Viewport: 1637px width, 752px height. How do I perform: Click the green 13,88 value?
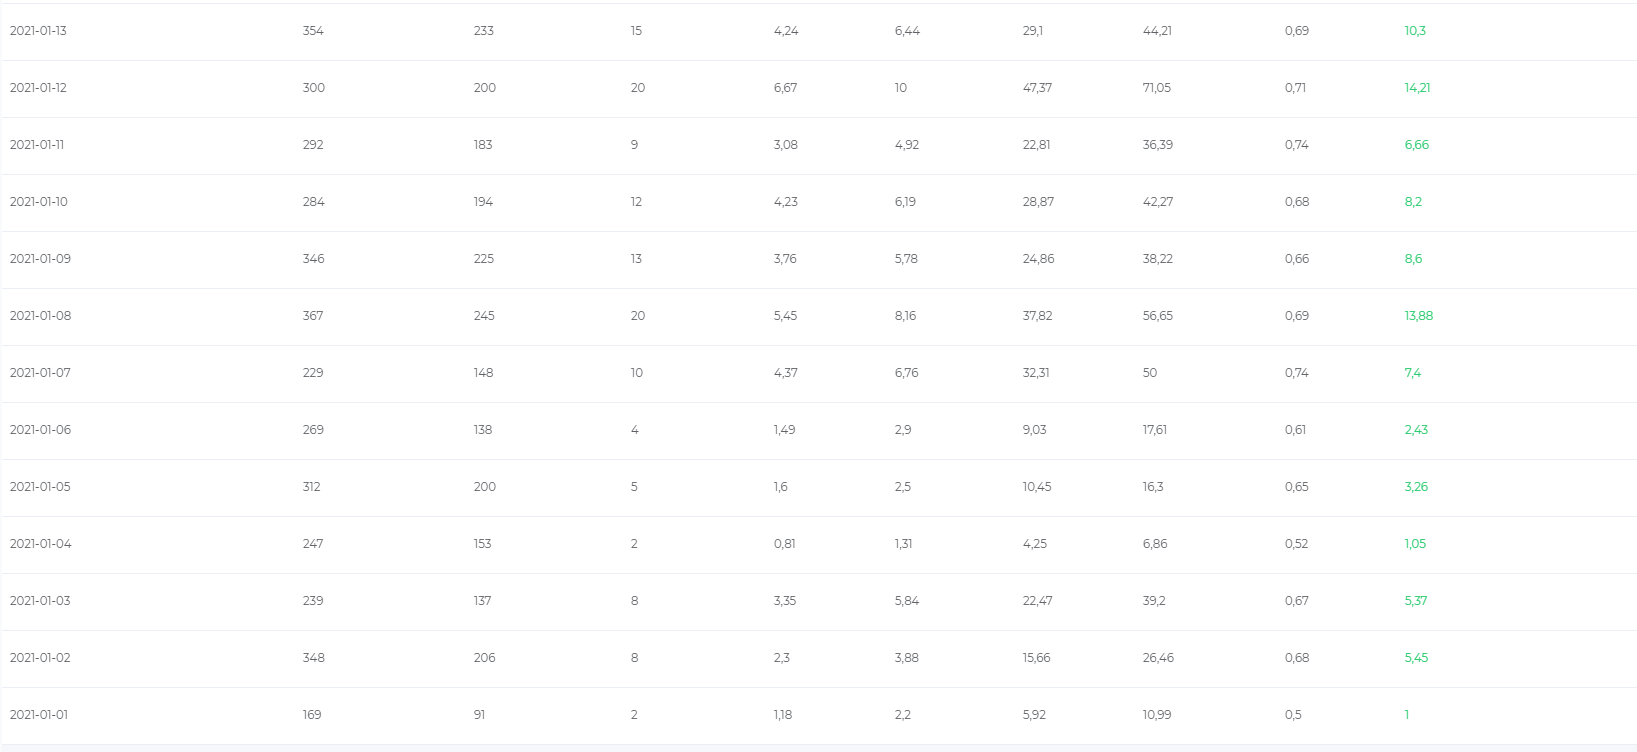click(x=1418, y=316)
